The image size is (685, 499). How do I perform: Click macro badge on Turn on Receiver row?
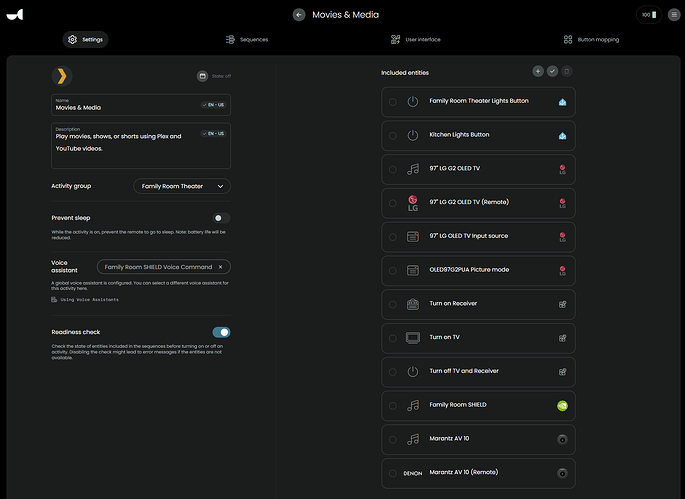tap(563, 305)
